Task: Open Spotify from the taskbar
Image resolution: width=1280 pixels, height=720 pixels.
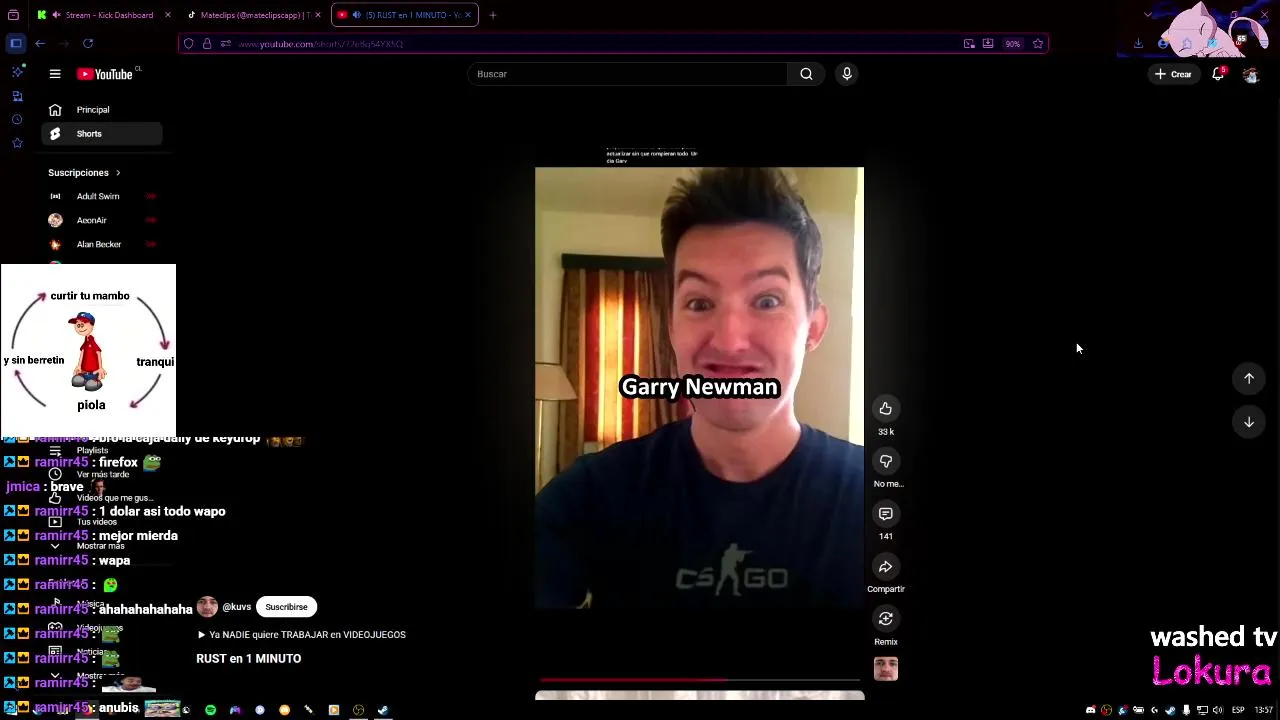Action: pos(210,710)
